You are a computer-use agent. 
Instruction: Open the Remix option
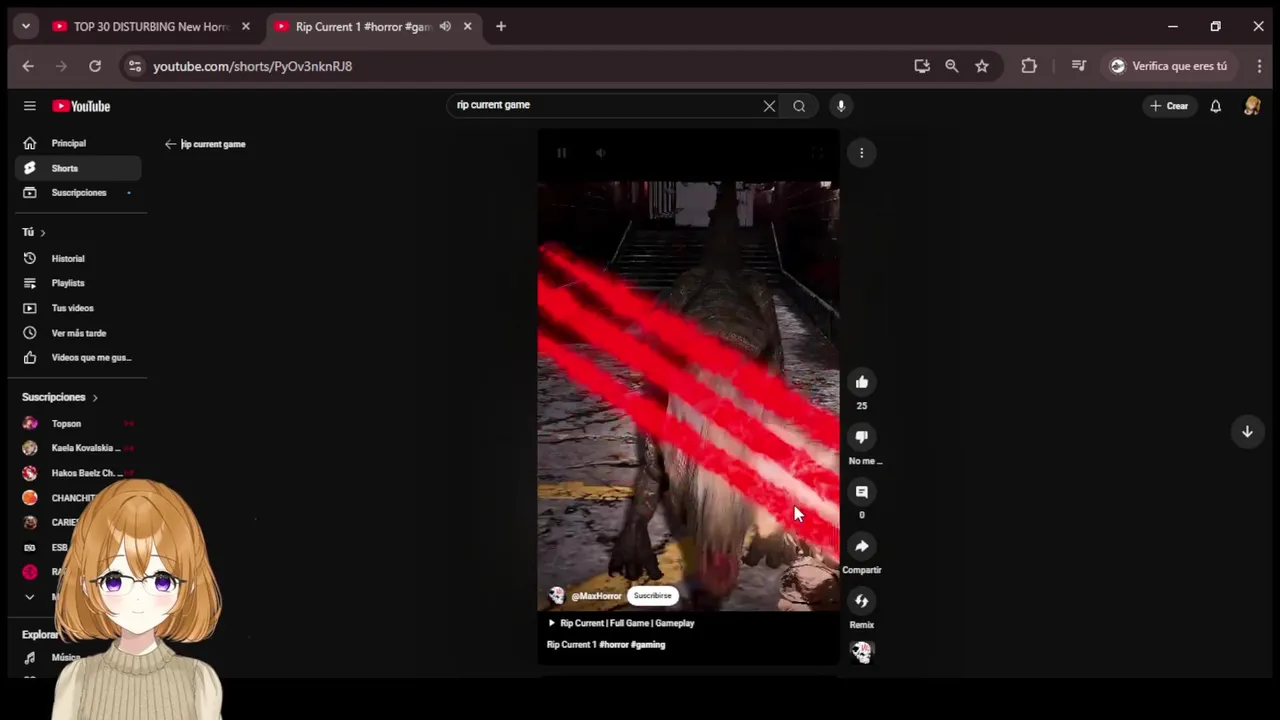[x=861, y=601]
